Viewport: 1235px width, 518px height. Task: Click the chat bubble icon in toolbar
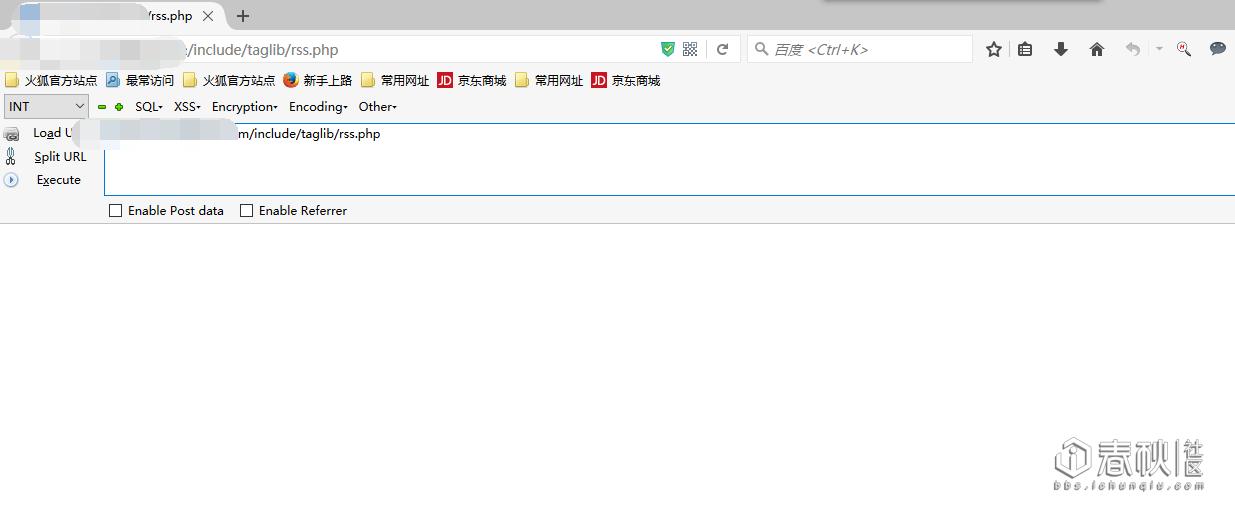(1217, 48)
